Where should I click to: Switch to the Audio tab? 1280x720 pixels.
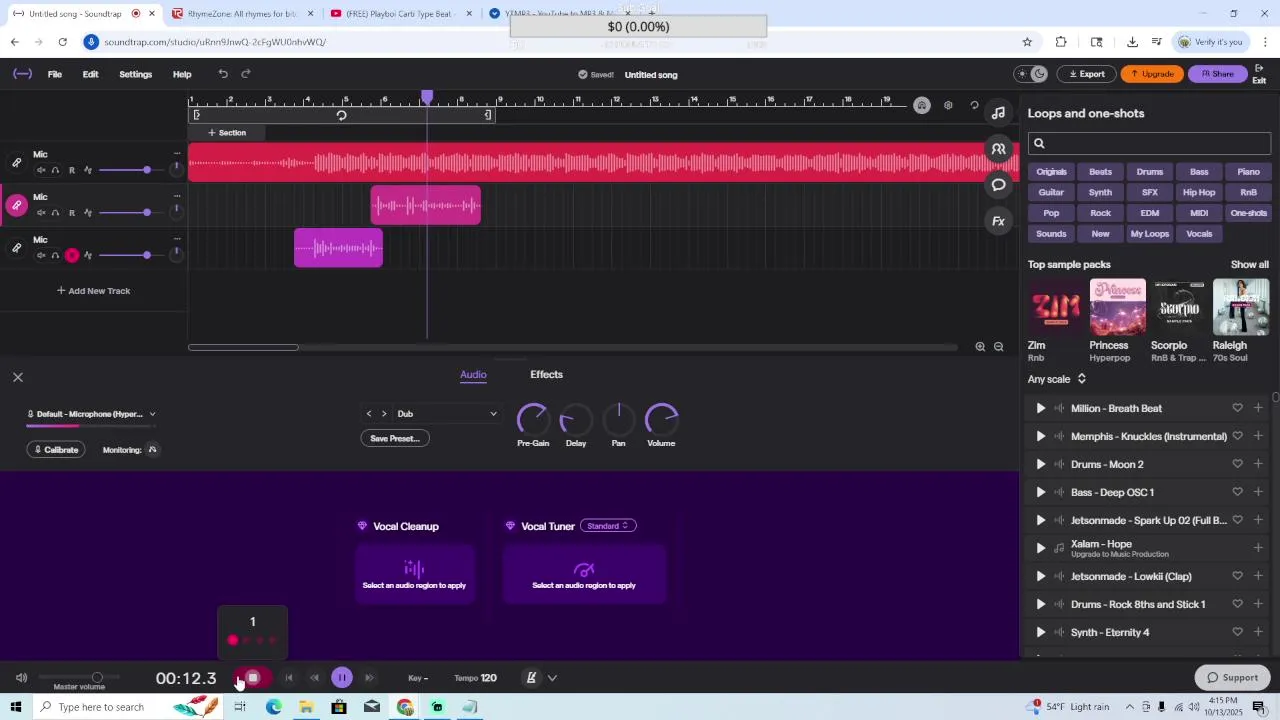click(x=473, y=374)
